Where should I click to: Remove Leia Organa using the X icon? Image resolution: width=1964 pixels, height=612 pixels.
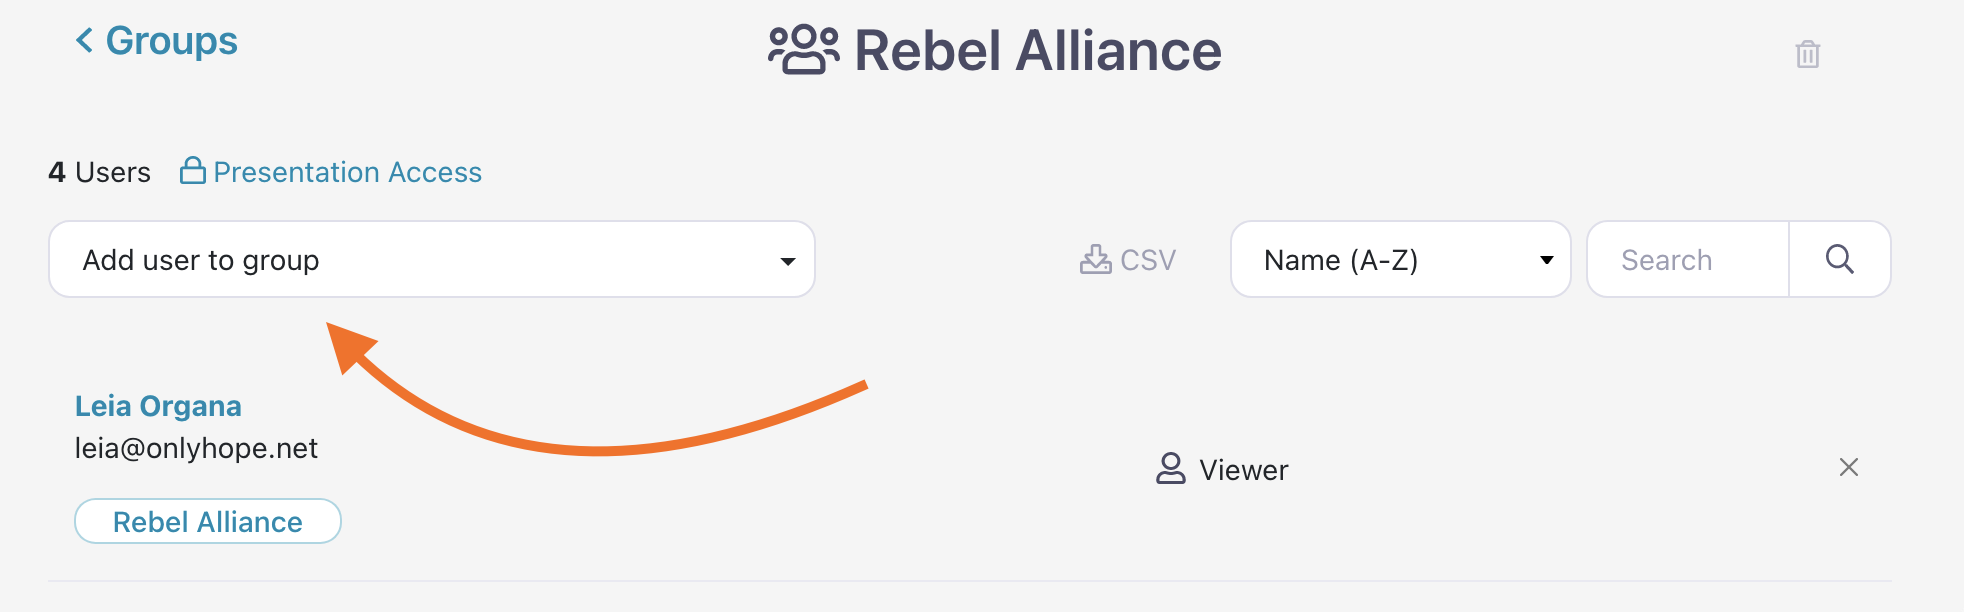pos(1848,467)
